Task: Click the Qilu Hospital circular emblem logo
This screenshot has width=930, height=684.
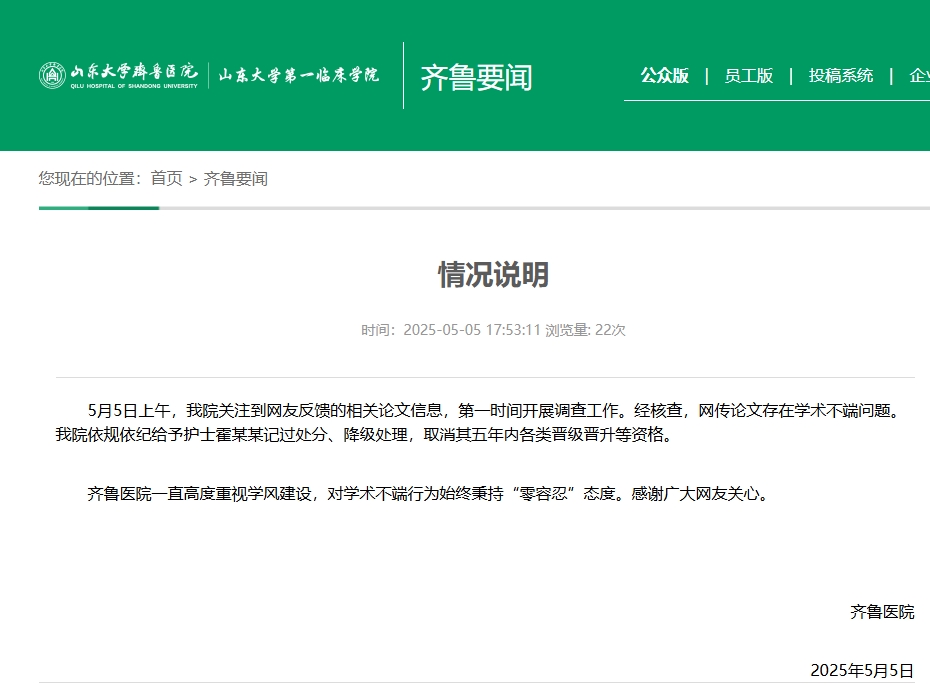Action: 52,75
